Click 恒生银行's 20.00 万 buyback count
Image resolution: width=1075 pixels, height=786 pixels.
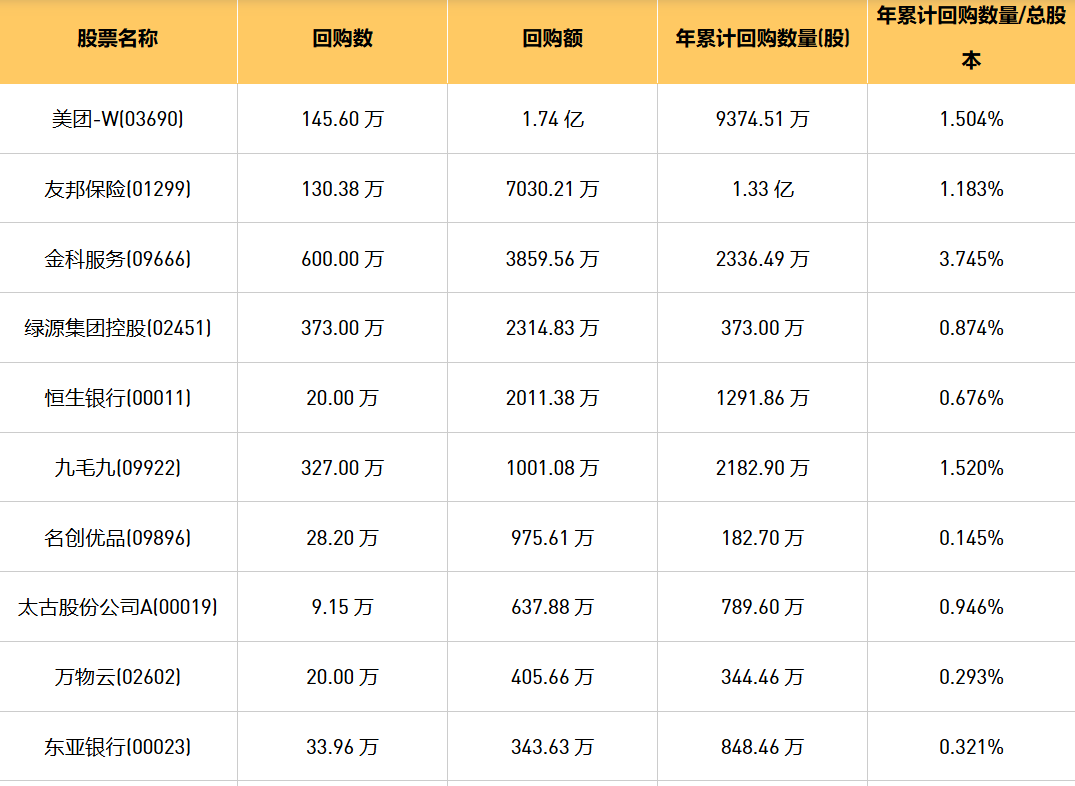click(342, 398)
